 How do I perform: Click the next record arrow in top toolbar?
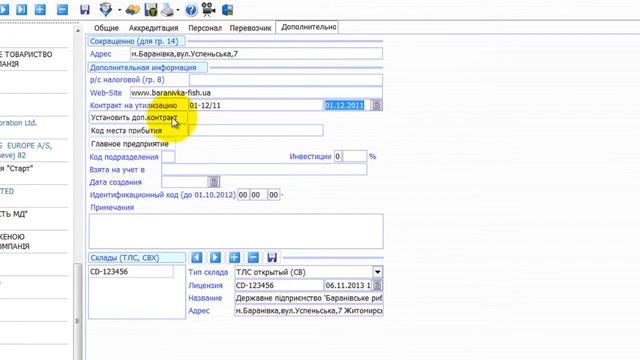coord(4,9)
